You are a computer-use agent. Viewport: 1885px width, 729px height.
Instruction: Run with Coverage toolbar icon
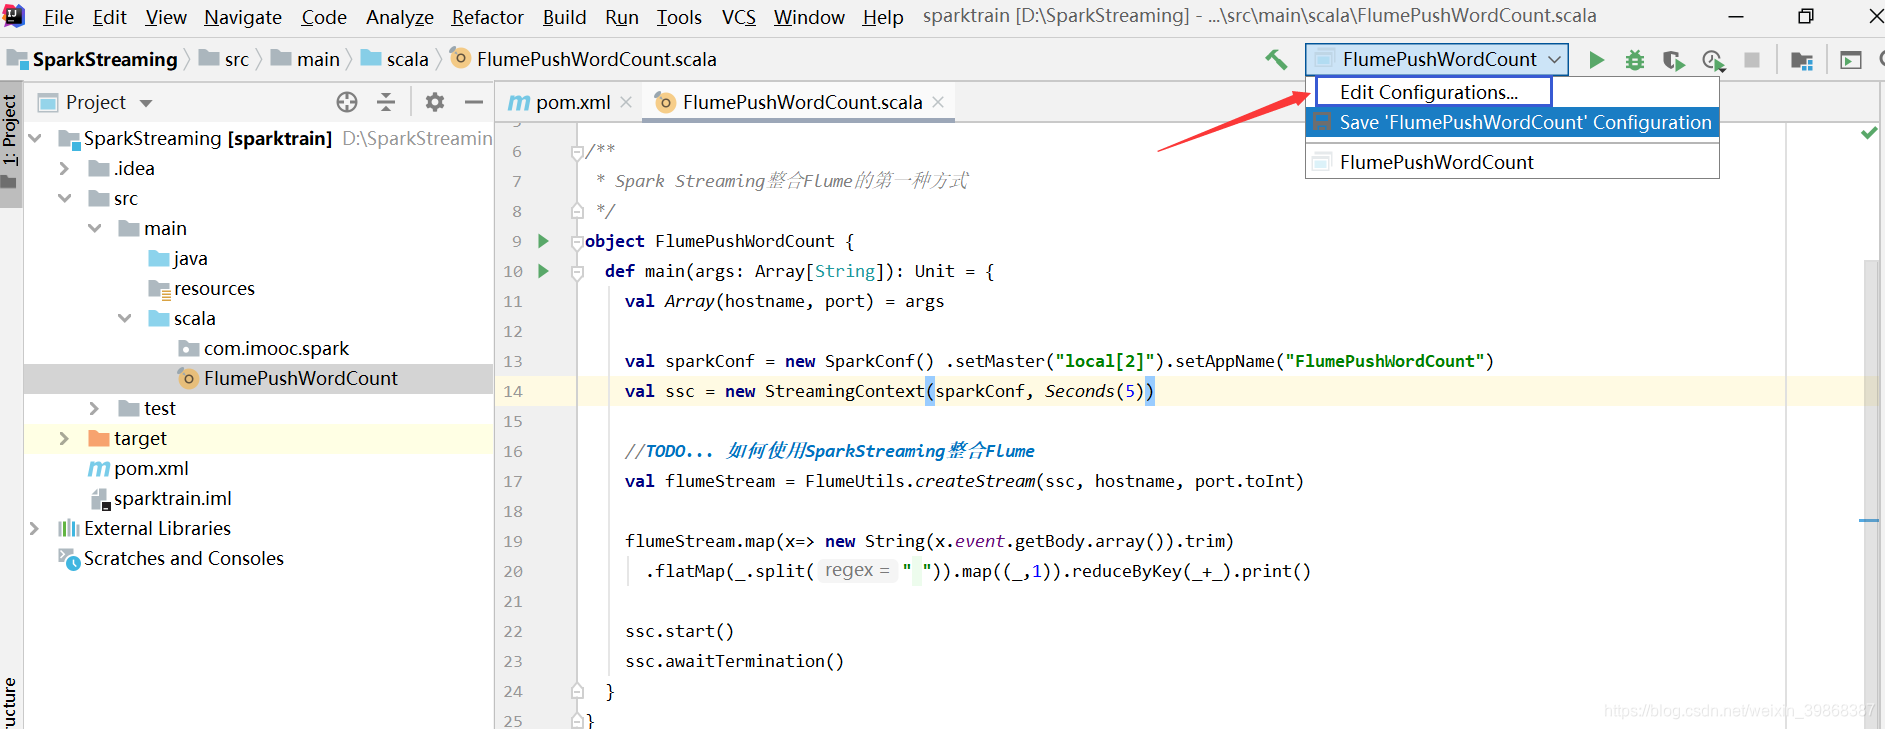[x=1674, y=60]
